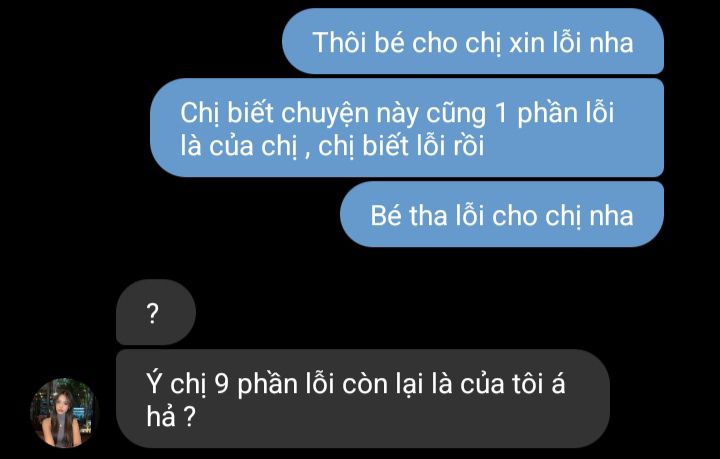Viewport: 720px width, 459px height.
Task: Click the number 1 in the blue message
Action: click(501, 113)
